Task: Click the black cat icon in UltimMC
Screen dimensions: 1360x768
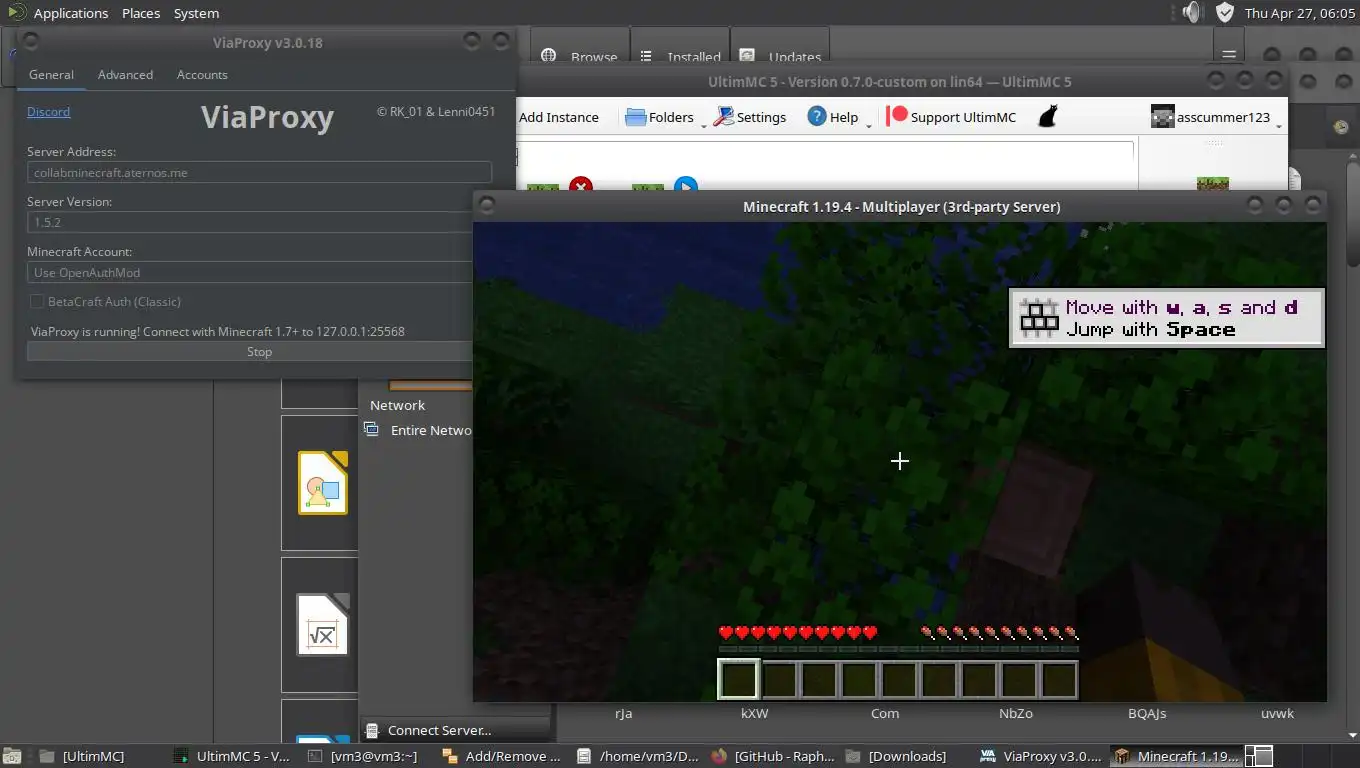Action: (1047, 116)
